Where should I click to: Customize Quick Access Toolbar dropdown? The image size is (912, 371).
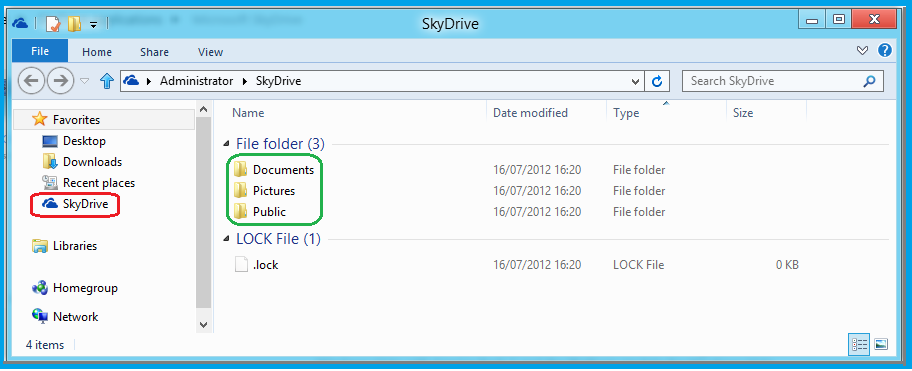tap(93, 24)
